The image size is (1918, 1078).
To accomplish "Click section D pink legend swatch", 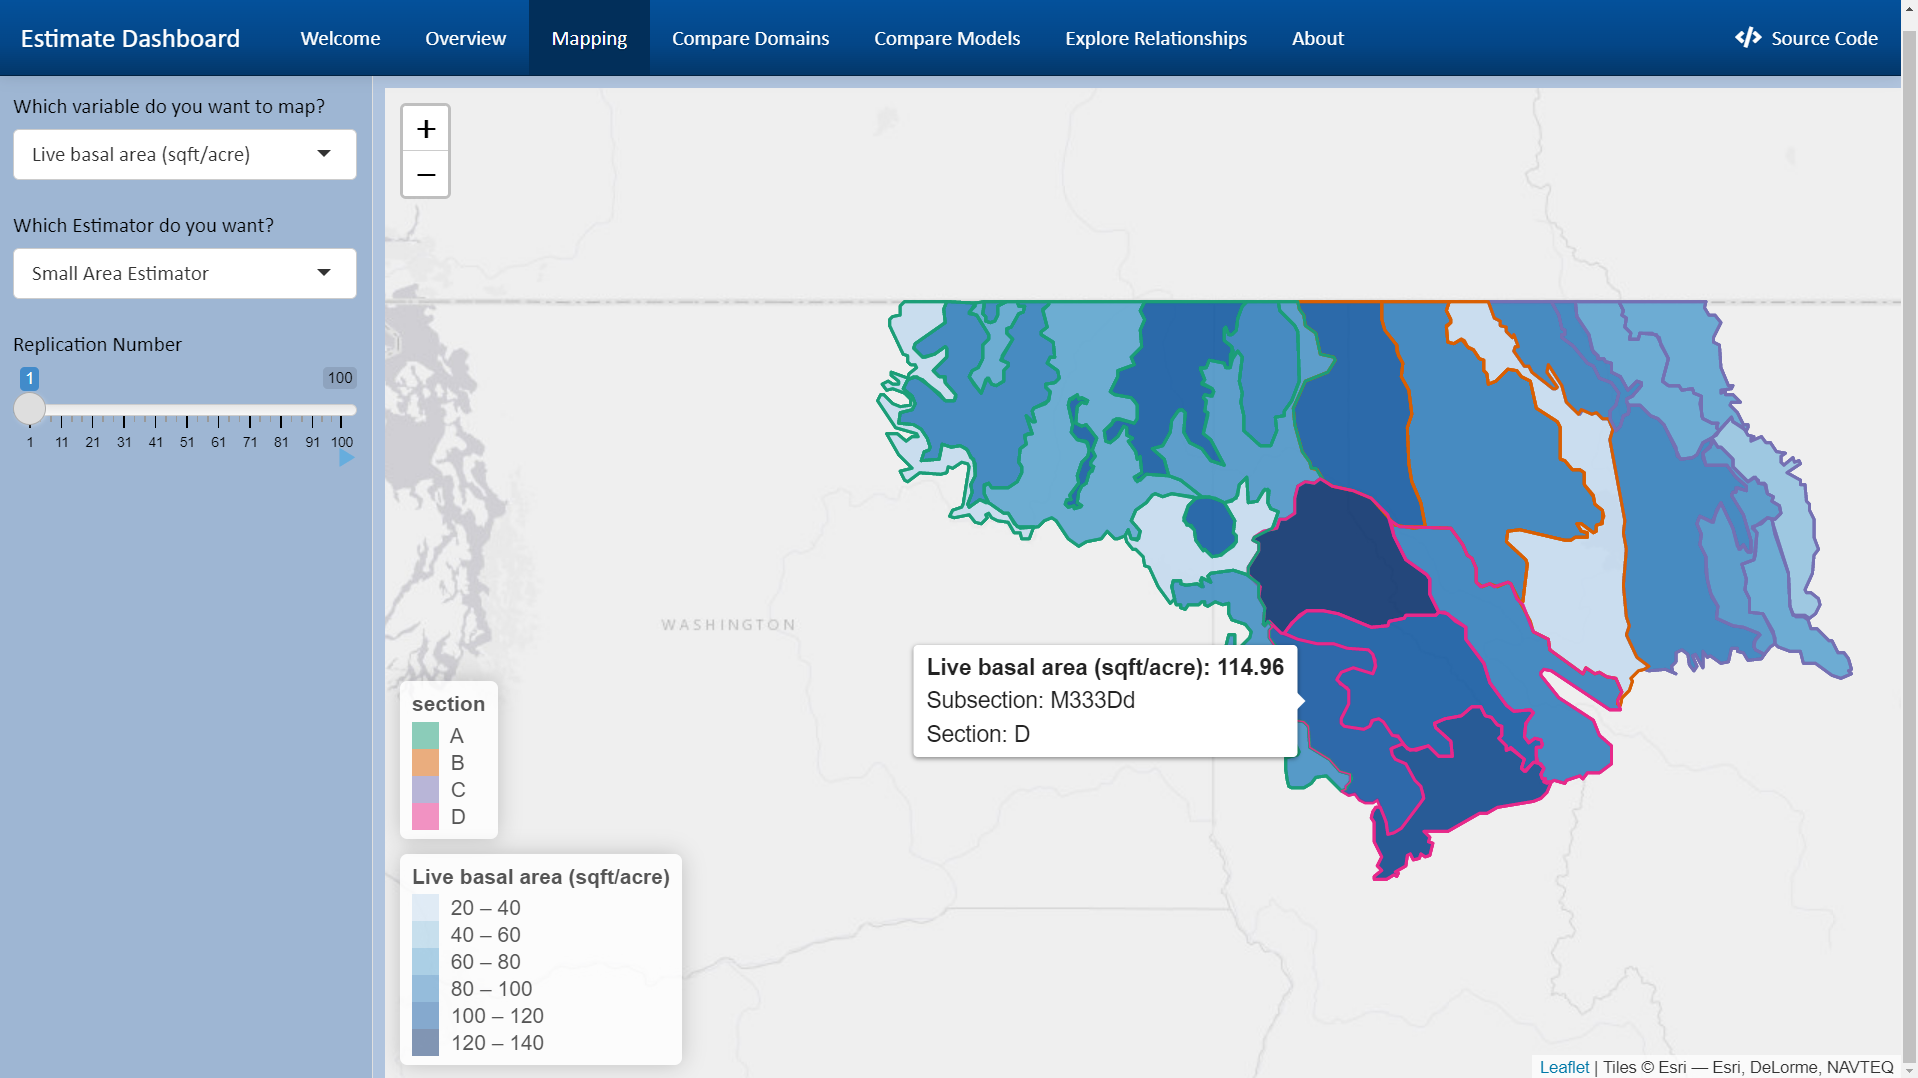I will point(426,817).
